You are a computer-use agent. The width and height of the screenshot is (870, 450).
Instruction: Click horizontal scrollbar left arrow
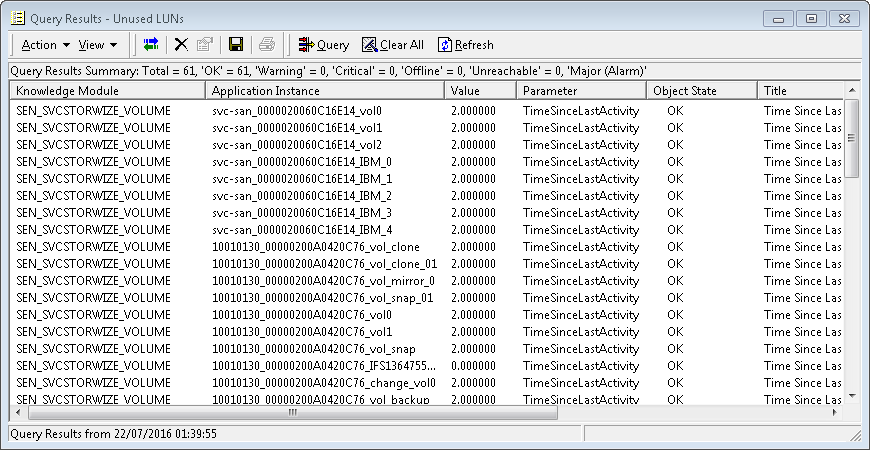tap(18, 412)
